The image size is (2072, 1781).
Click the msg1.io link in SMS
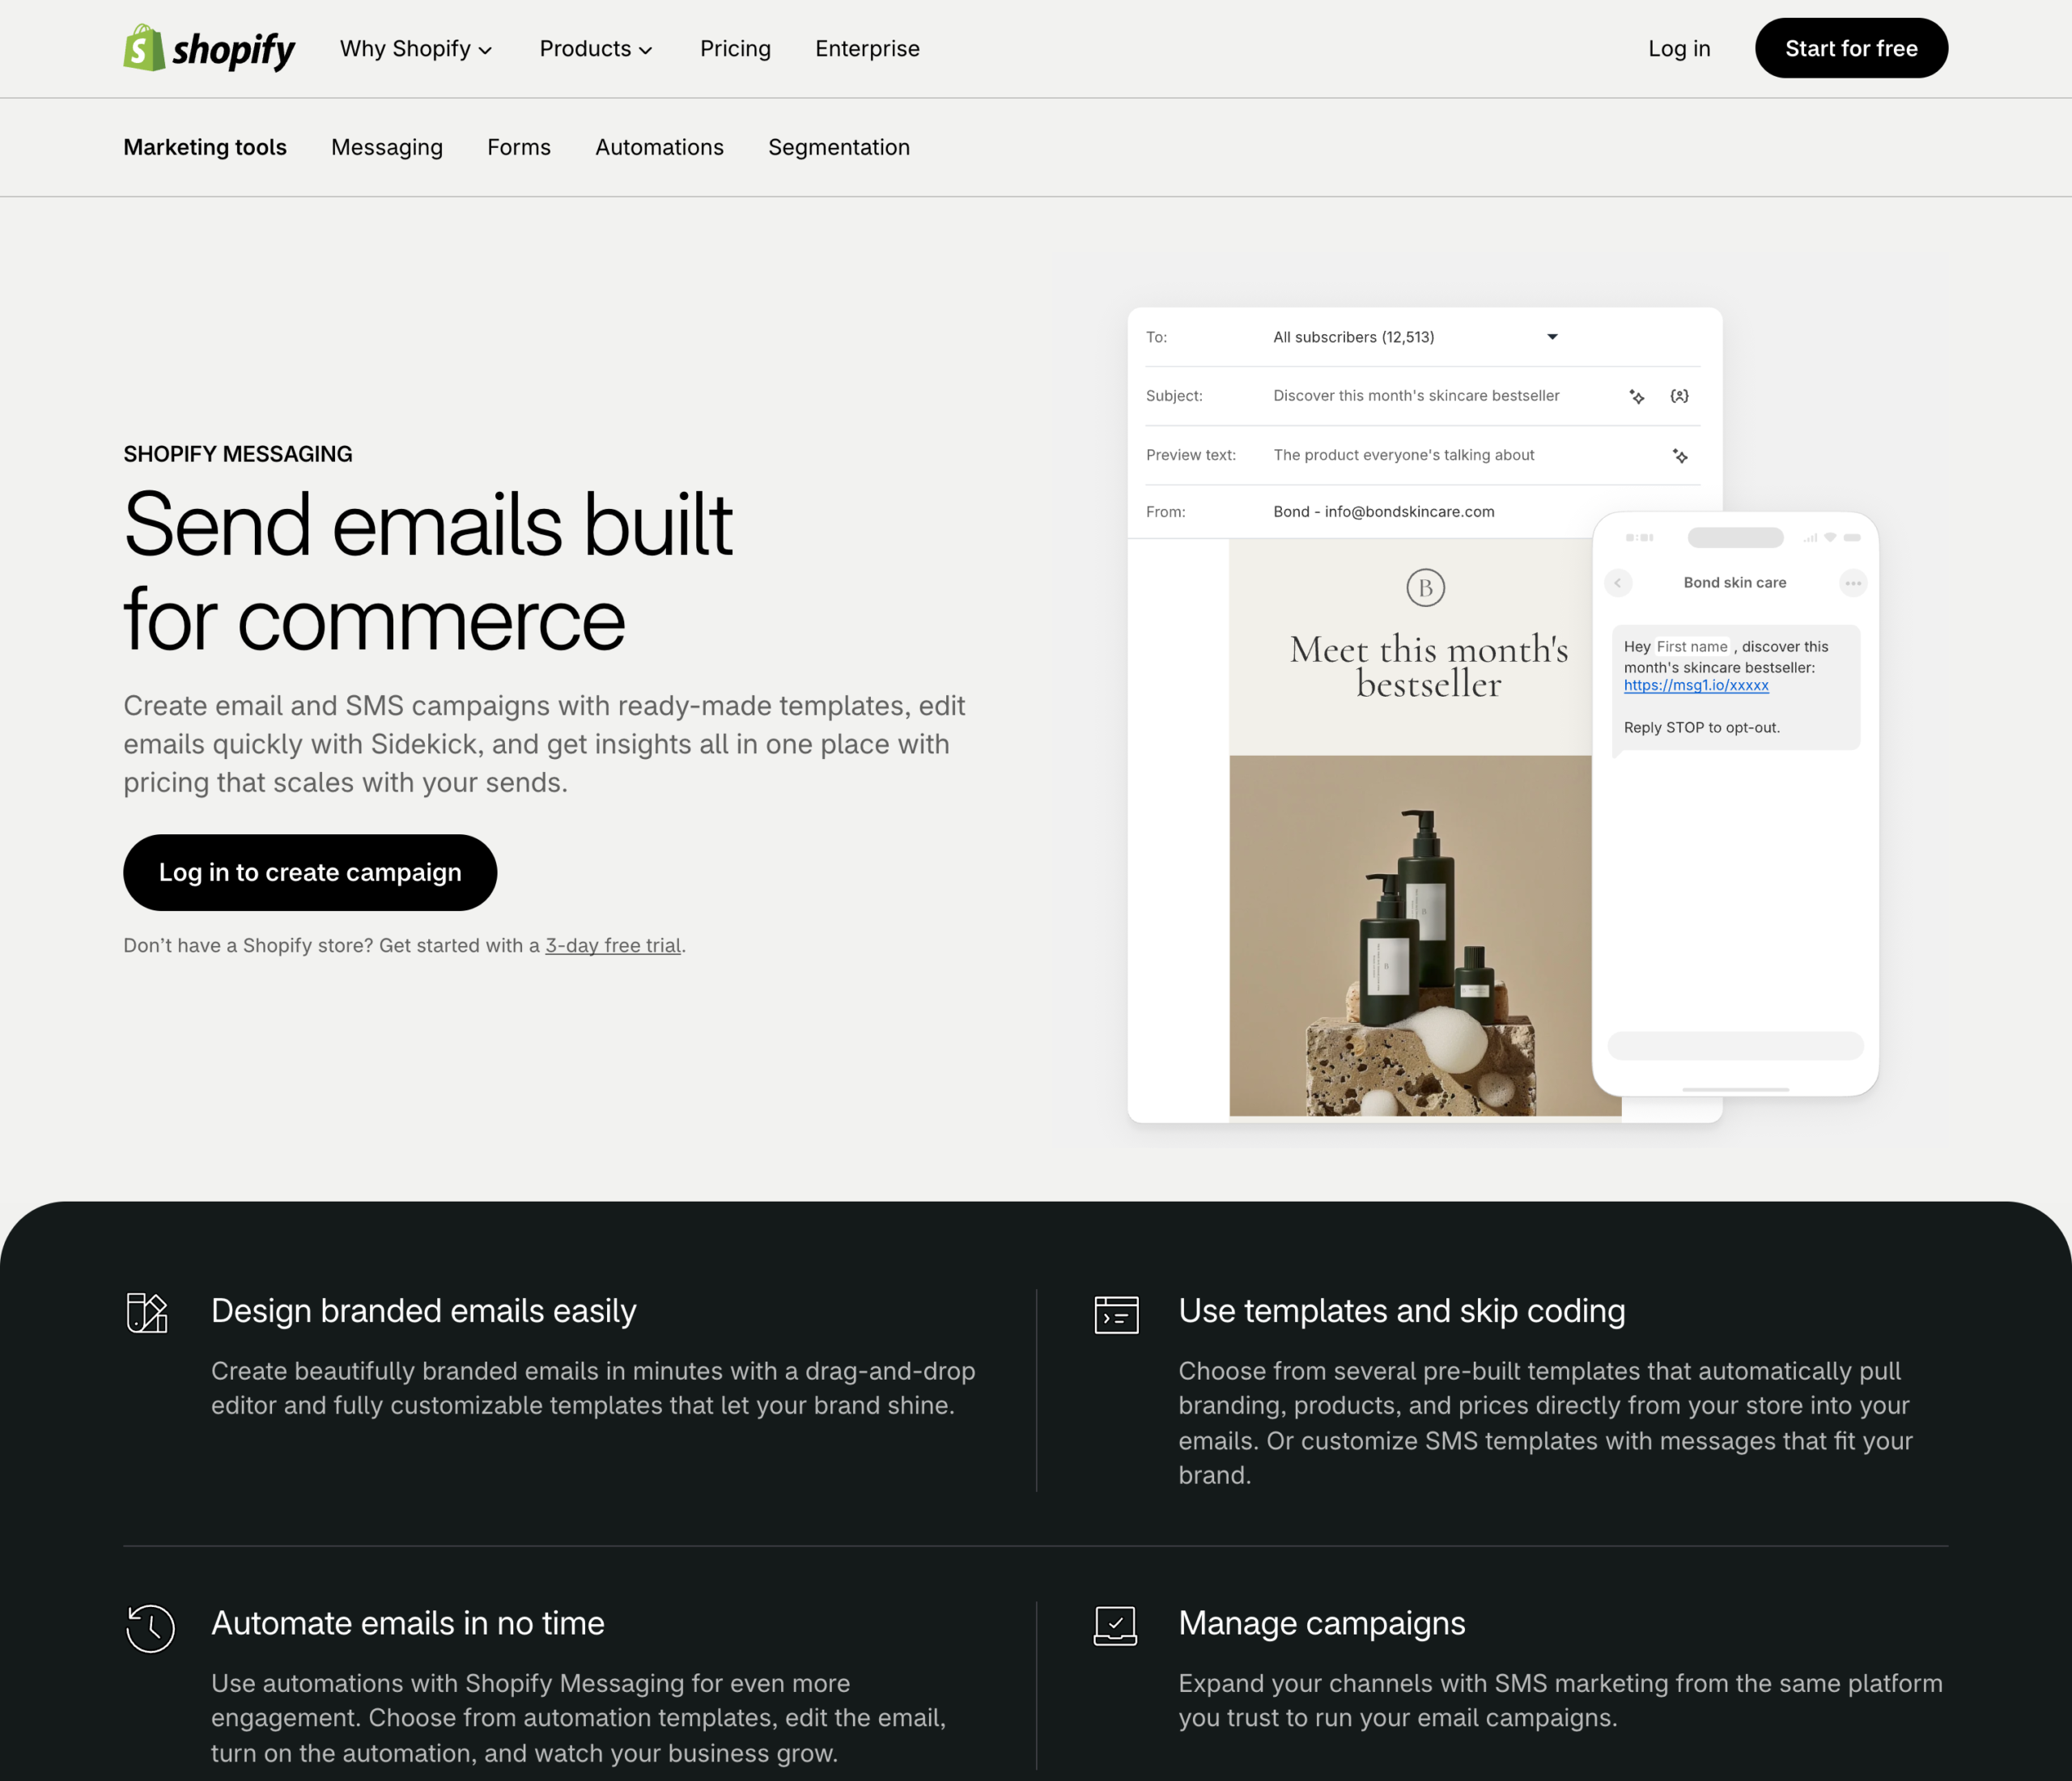click(x=1696, y=686)
